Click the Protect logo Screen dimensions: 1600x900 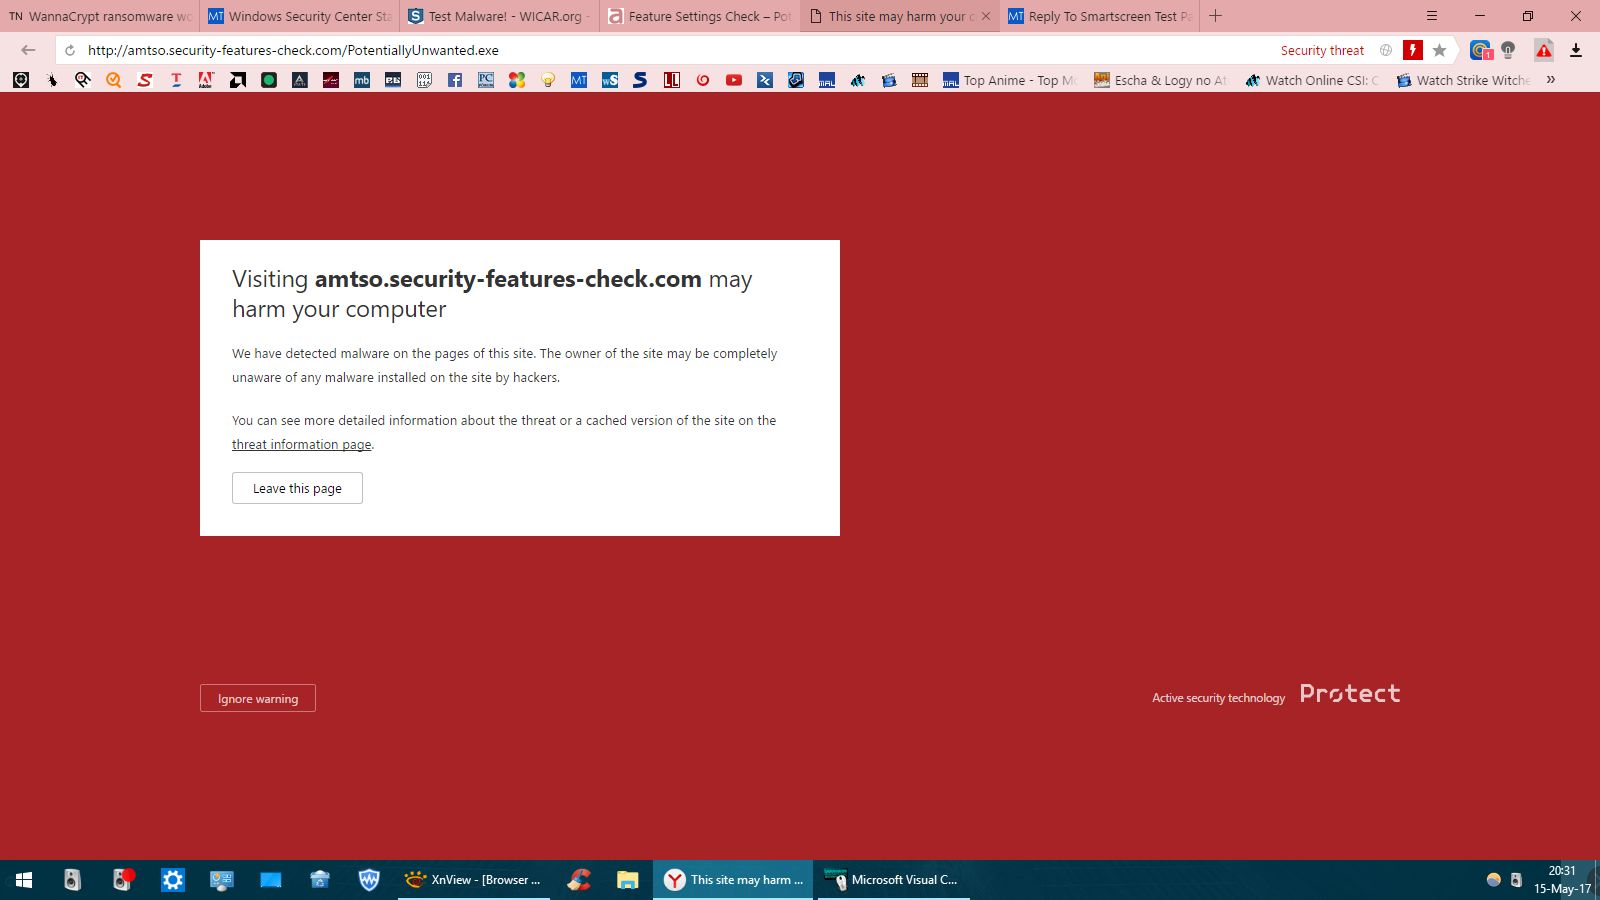(1350, 693)
